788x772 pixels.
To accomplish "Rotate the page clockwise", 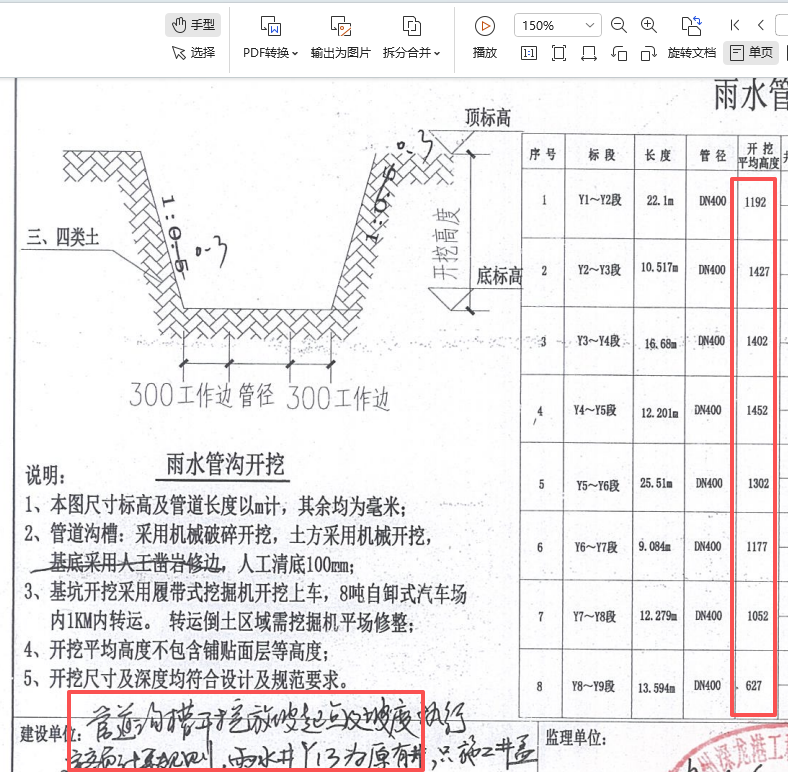I will tap(649, 53).
